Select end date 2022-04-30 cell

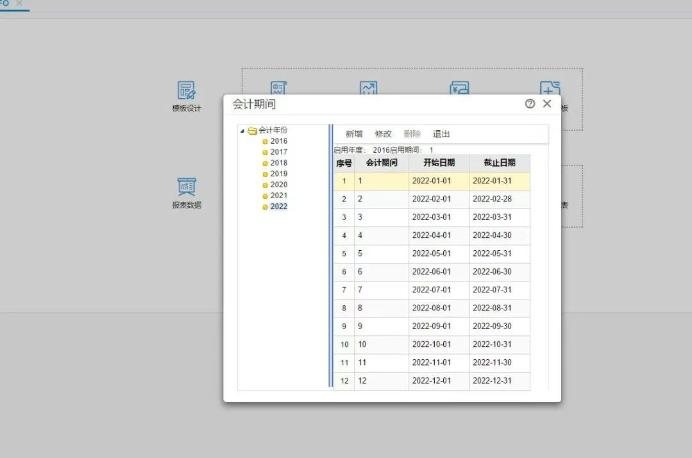tap(500, 236)
